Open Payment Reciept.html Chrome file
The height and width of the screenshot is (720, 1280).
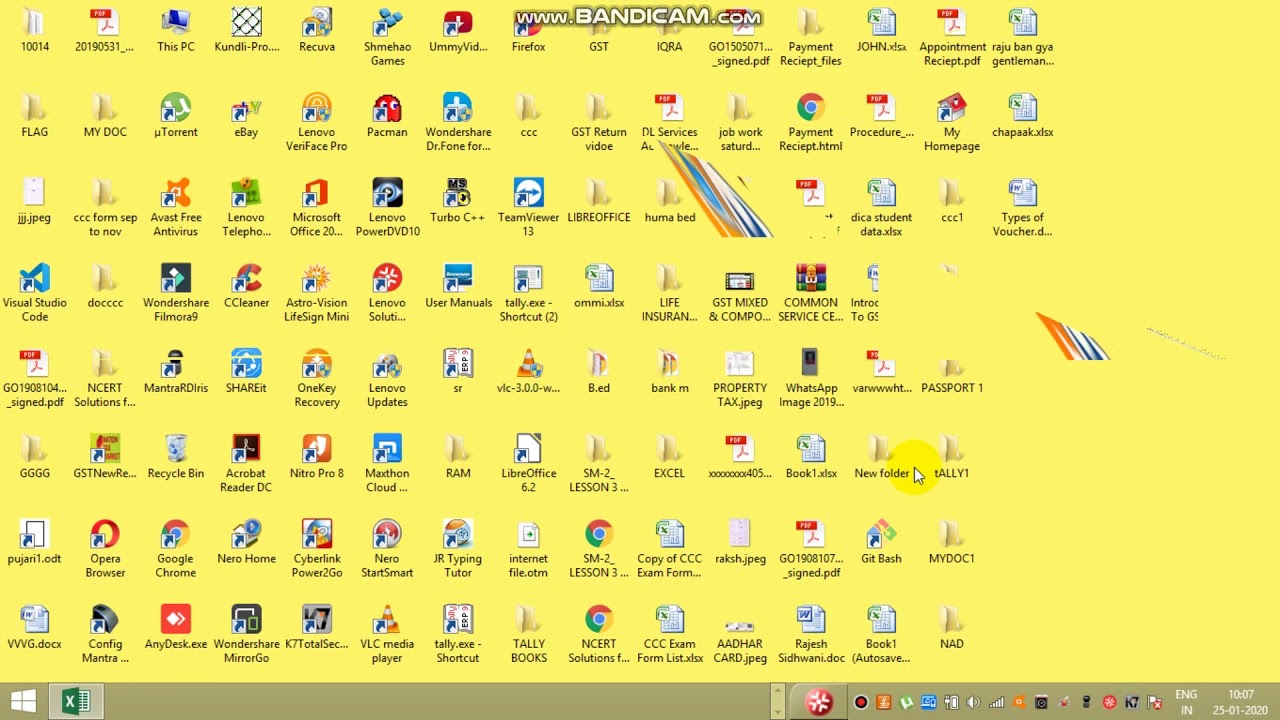(811, 123)
